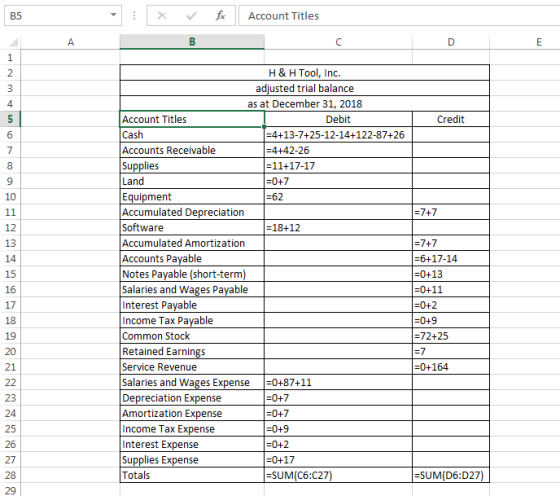Click the formula =18+12
This screenshot has height=496, width=560.
tap(338, 227)
